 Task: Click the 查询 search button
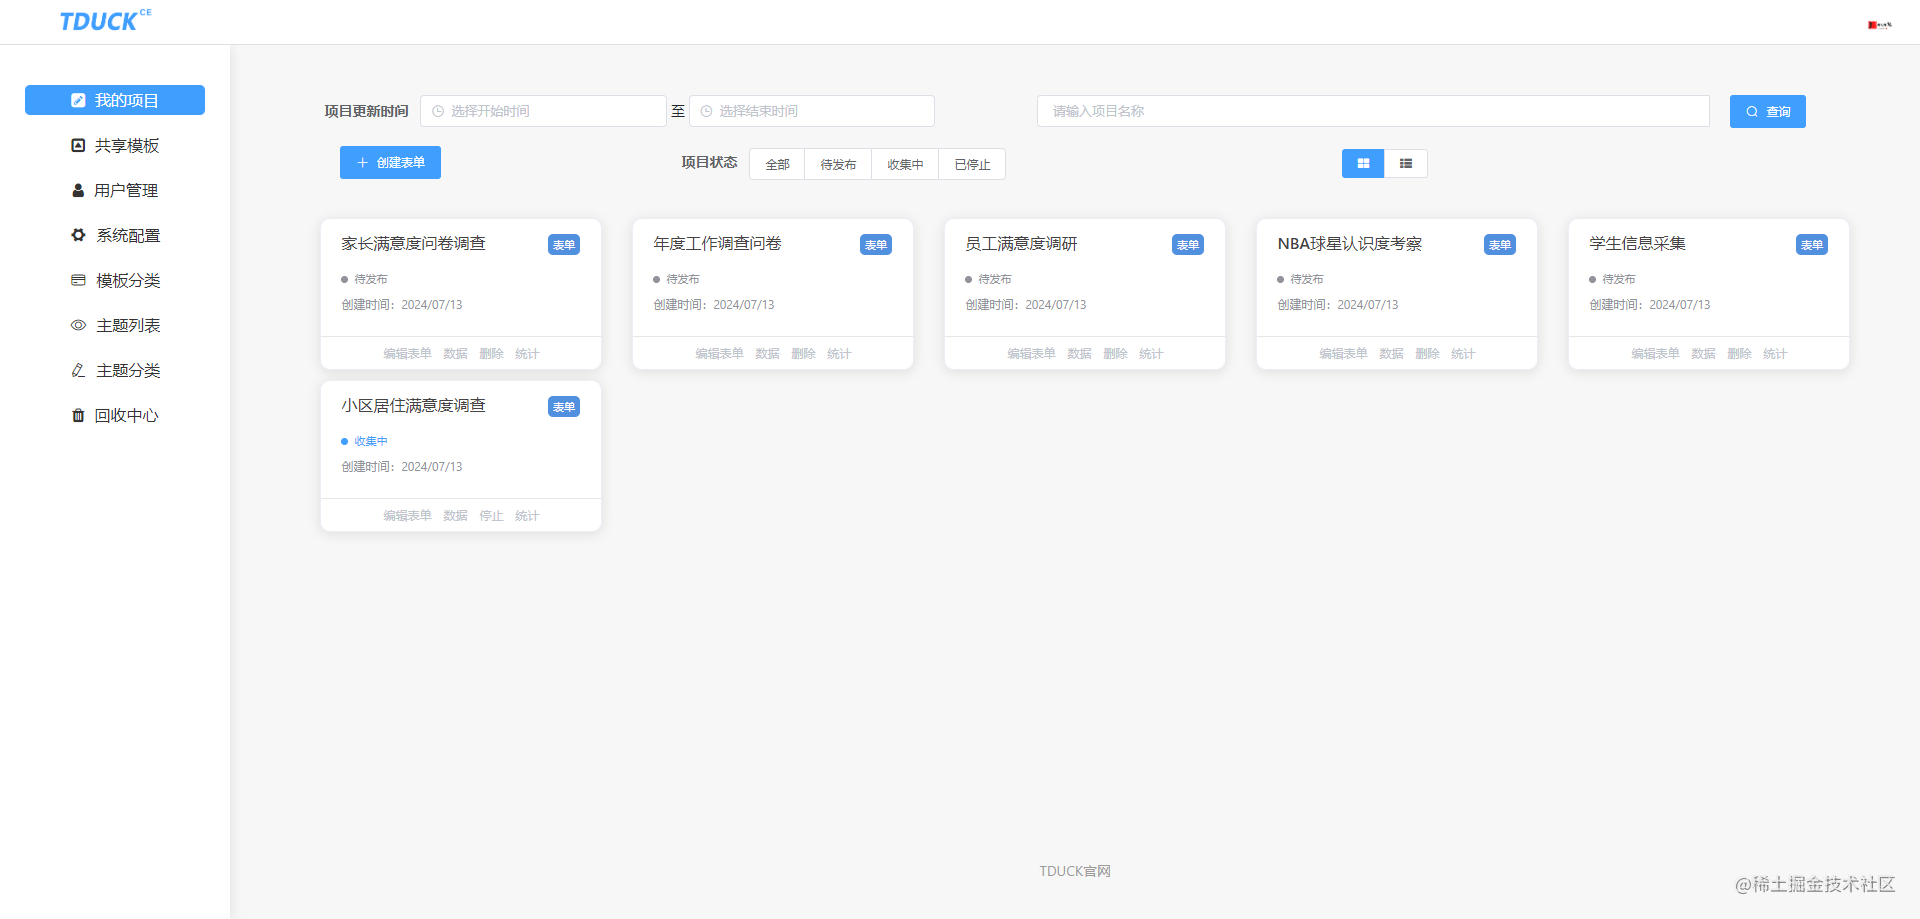pyautogui.click(x=1767, y=111)
